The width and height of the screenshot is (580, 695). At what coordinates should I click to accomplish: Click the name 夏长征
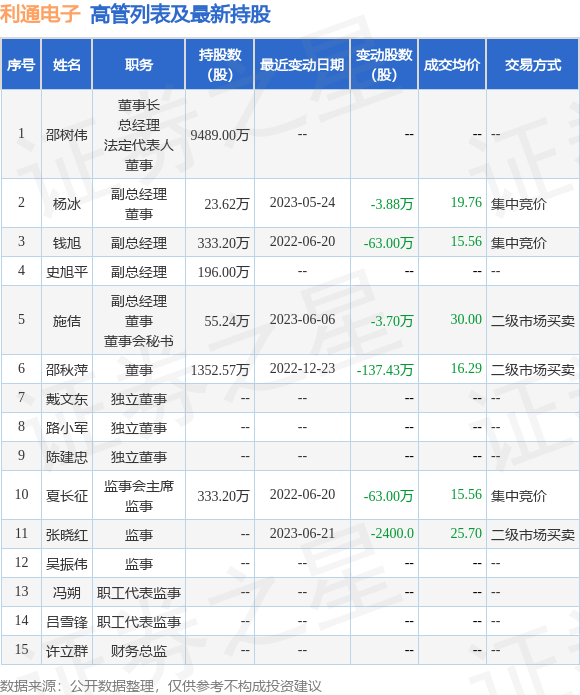point(66,495)
